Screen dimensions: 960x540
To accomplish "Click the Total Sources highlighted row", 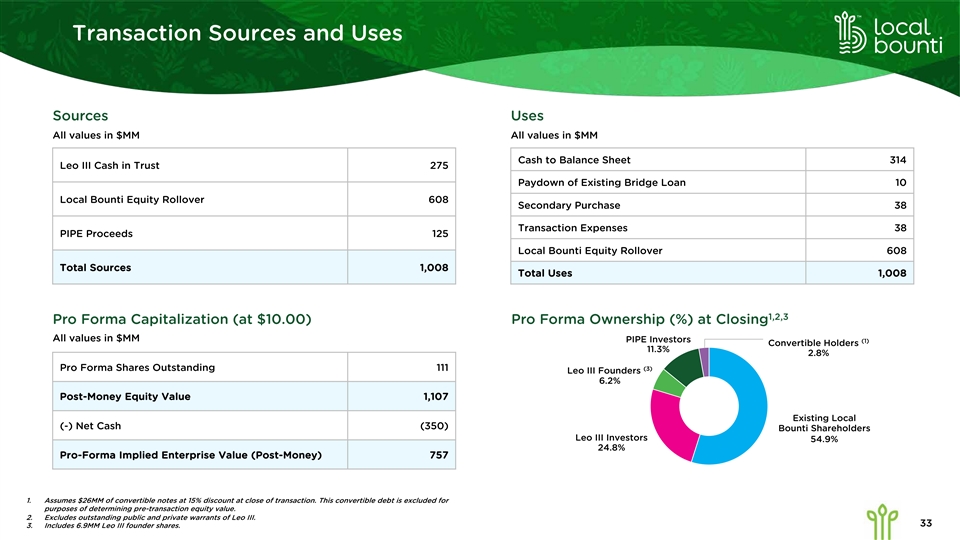I will 254,268.
